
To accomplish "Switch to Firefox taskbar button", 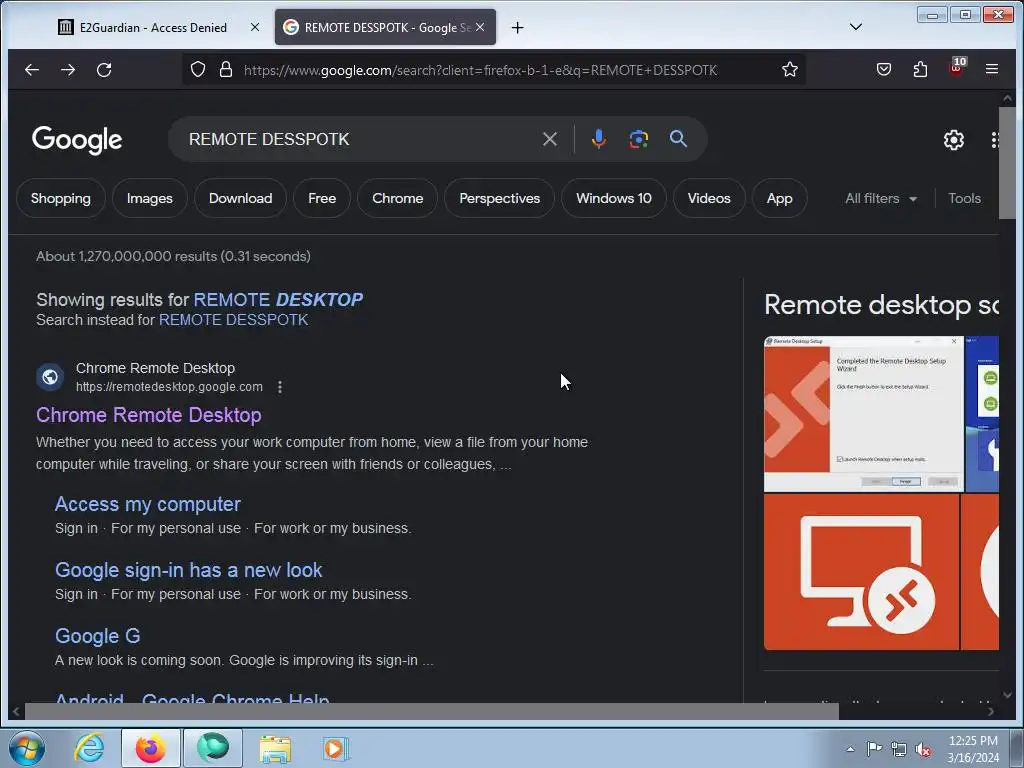I will coord(150,748).
